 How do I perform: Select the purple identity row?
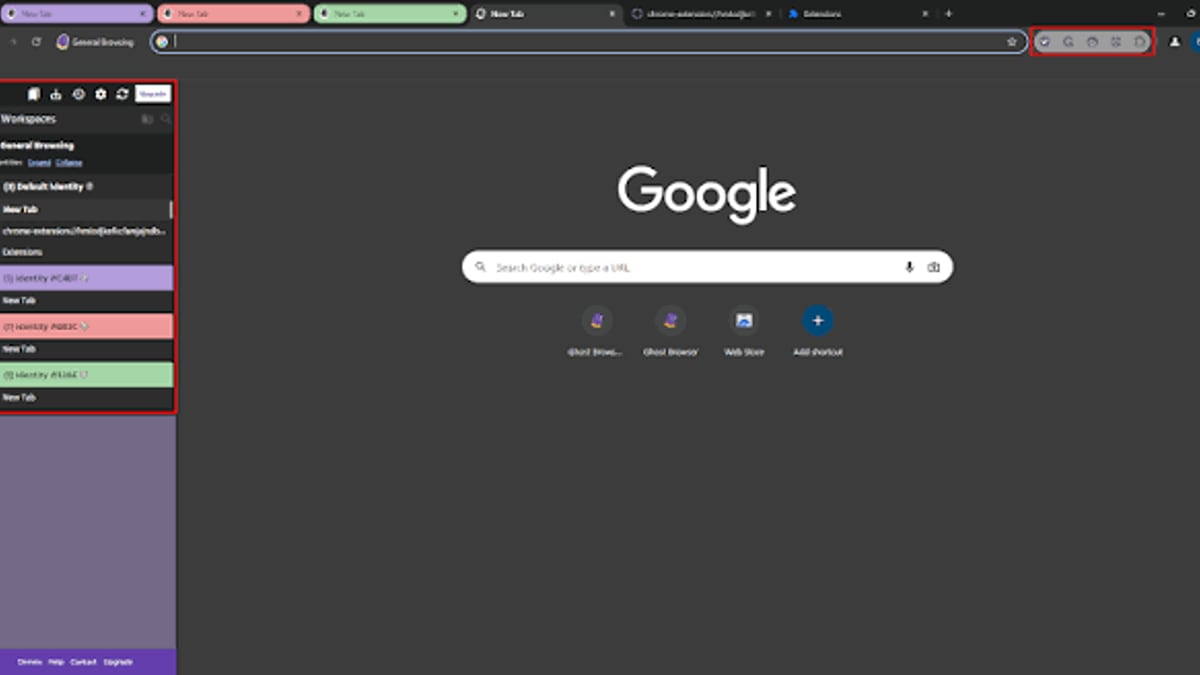[86, 278]
